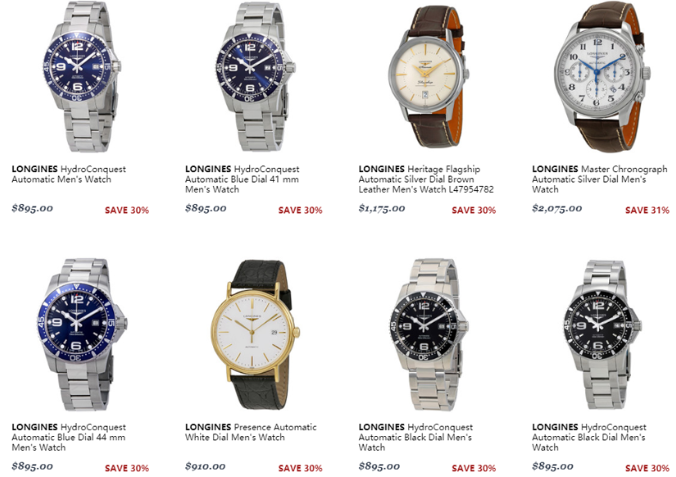This screenshot has width=676, height=477.
Task: Select SAVE 30% under Heritage Flagship watch
Action: (x=473, y=210)
